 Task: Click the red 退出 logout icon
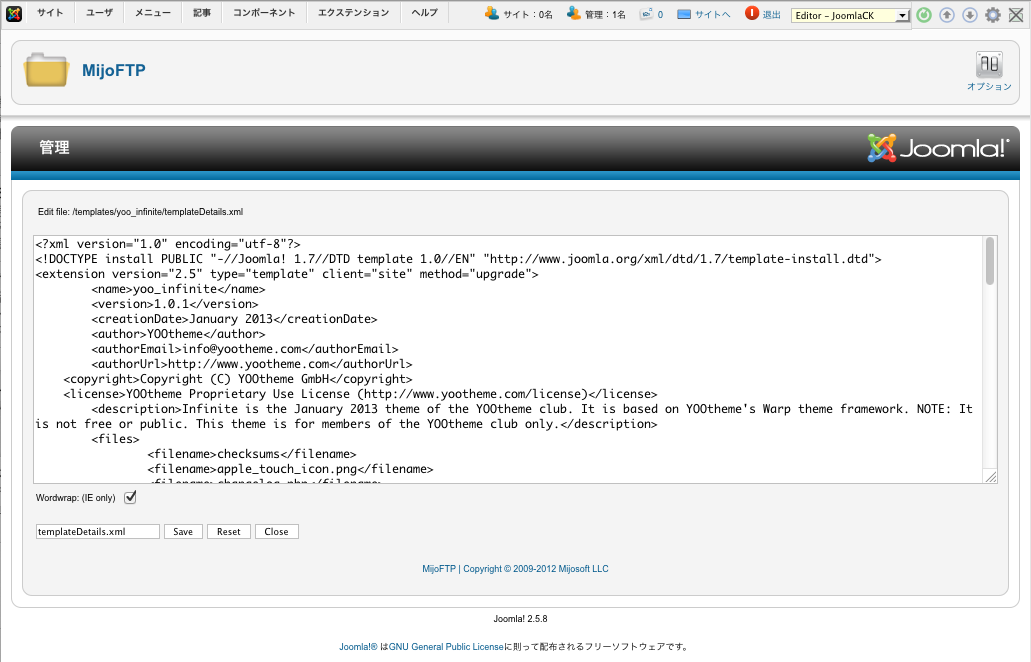752,14
